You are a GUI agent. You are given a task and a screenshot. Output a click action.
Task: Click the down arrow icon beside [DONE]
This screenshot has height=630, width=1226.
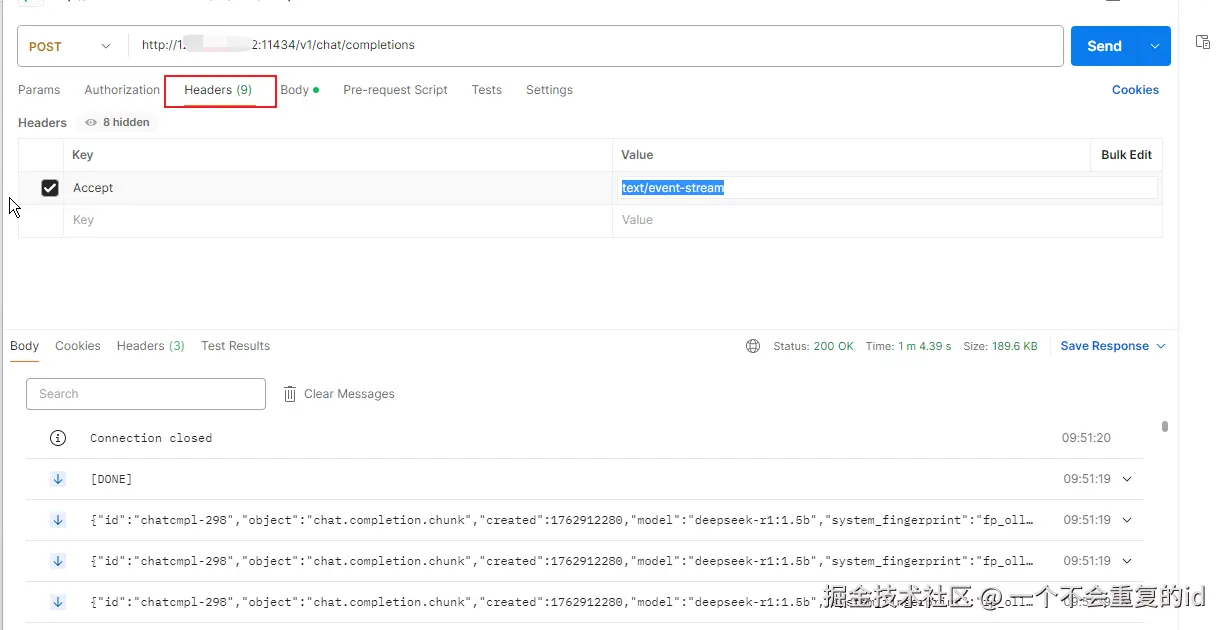[x=58, y=479]
